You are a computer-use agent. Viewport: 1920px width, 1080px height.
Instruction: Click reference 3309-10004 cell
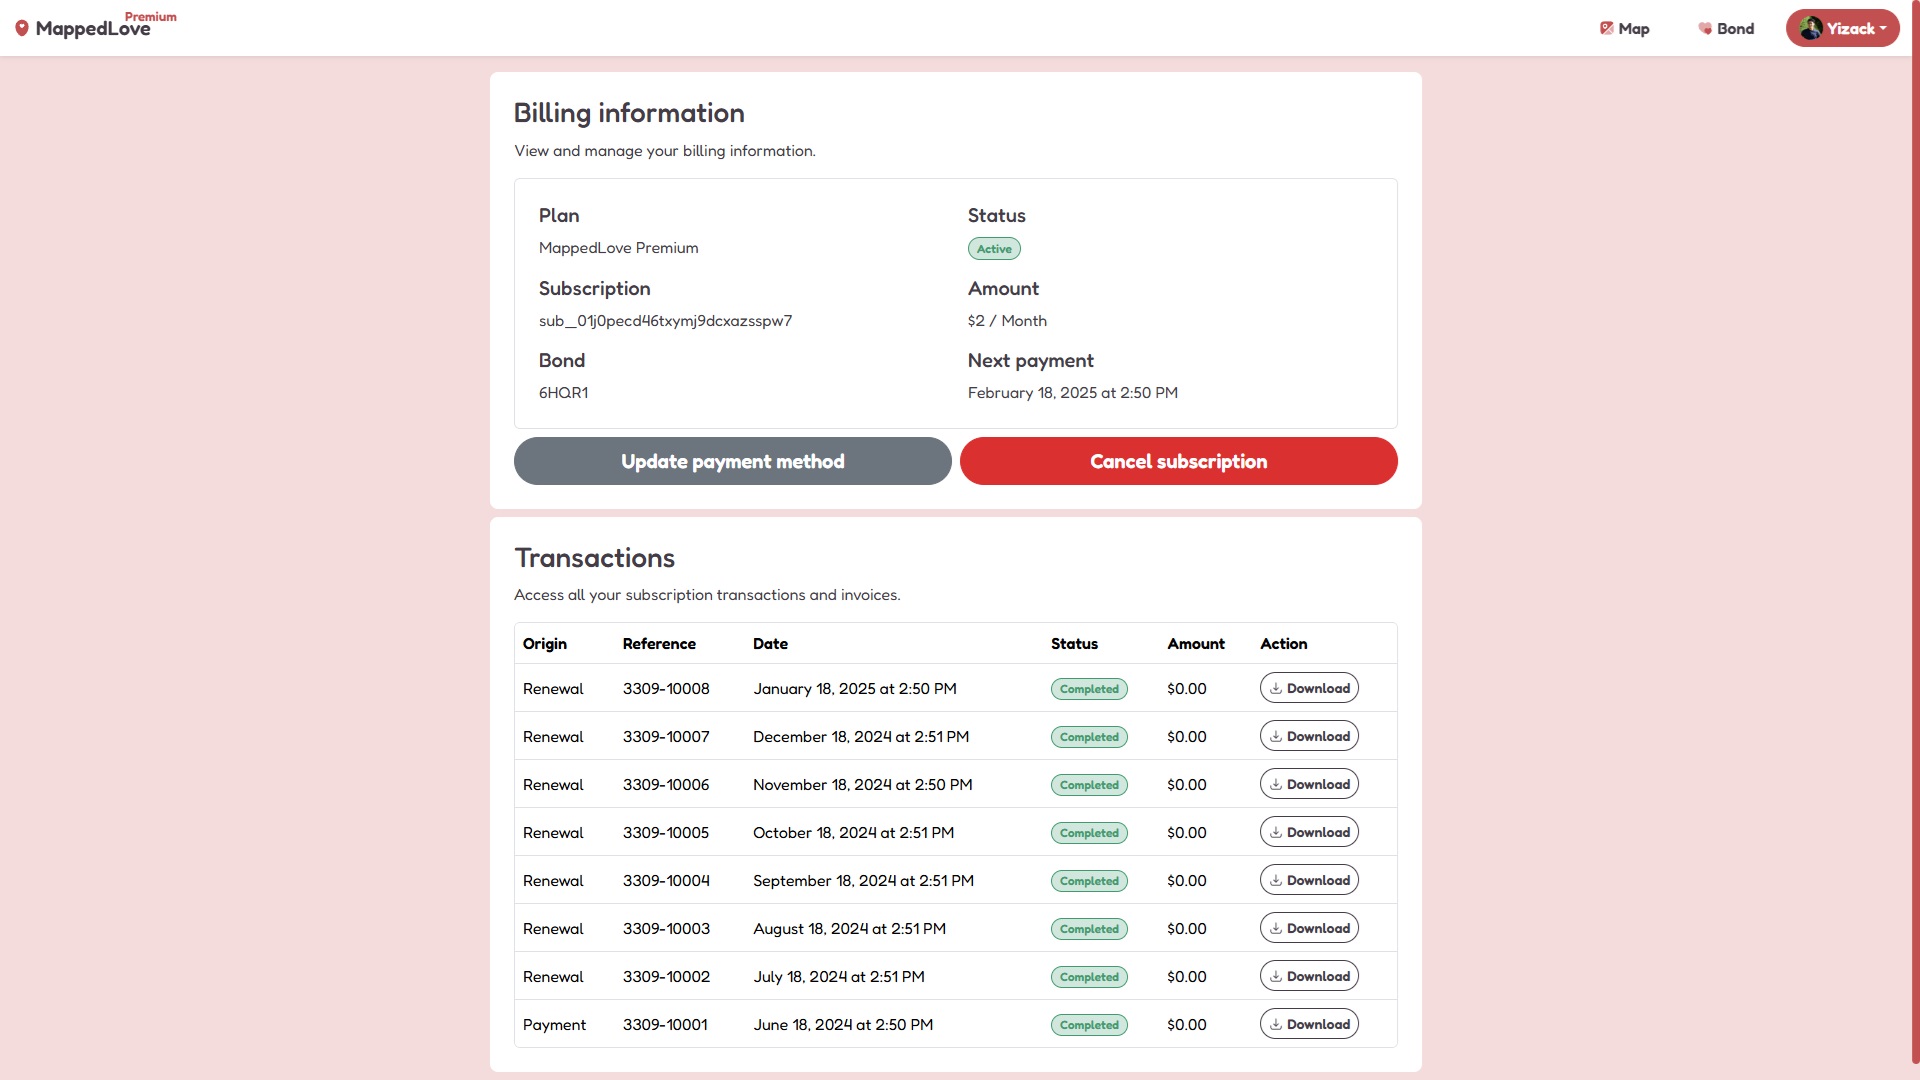666,881
